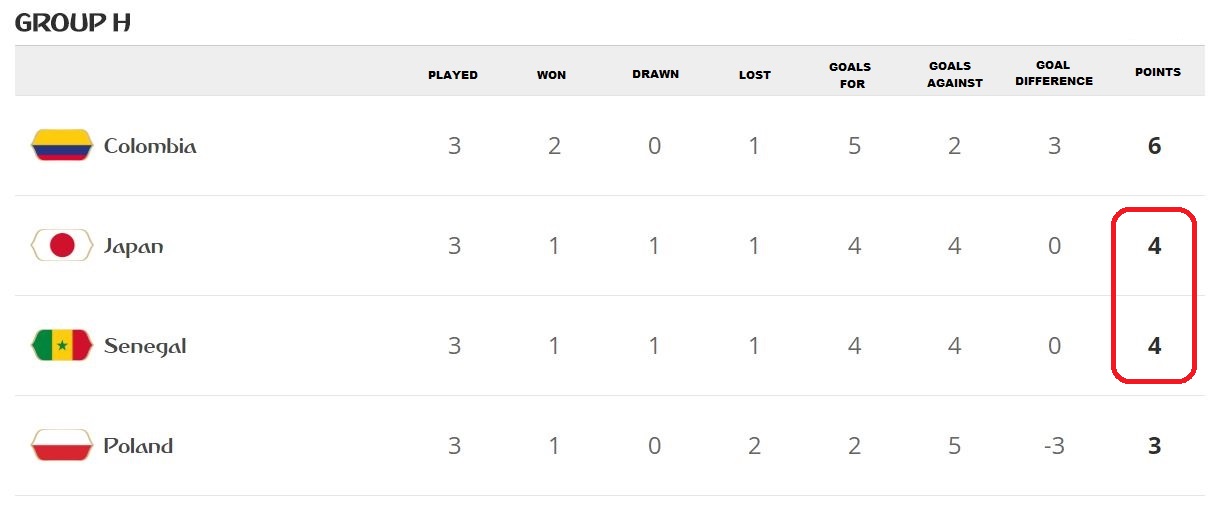The height and width of the screenshot is (509, 1212).
Task: Click the LOST column header
Action: (754, 75)
